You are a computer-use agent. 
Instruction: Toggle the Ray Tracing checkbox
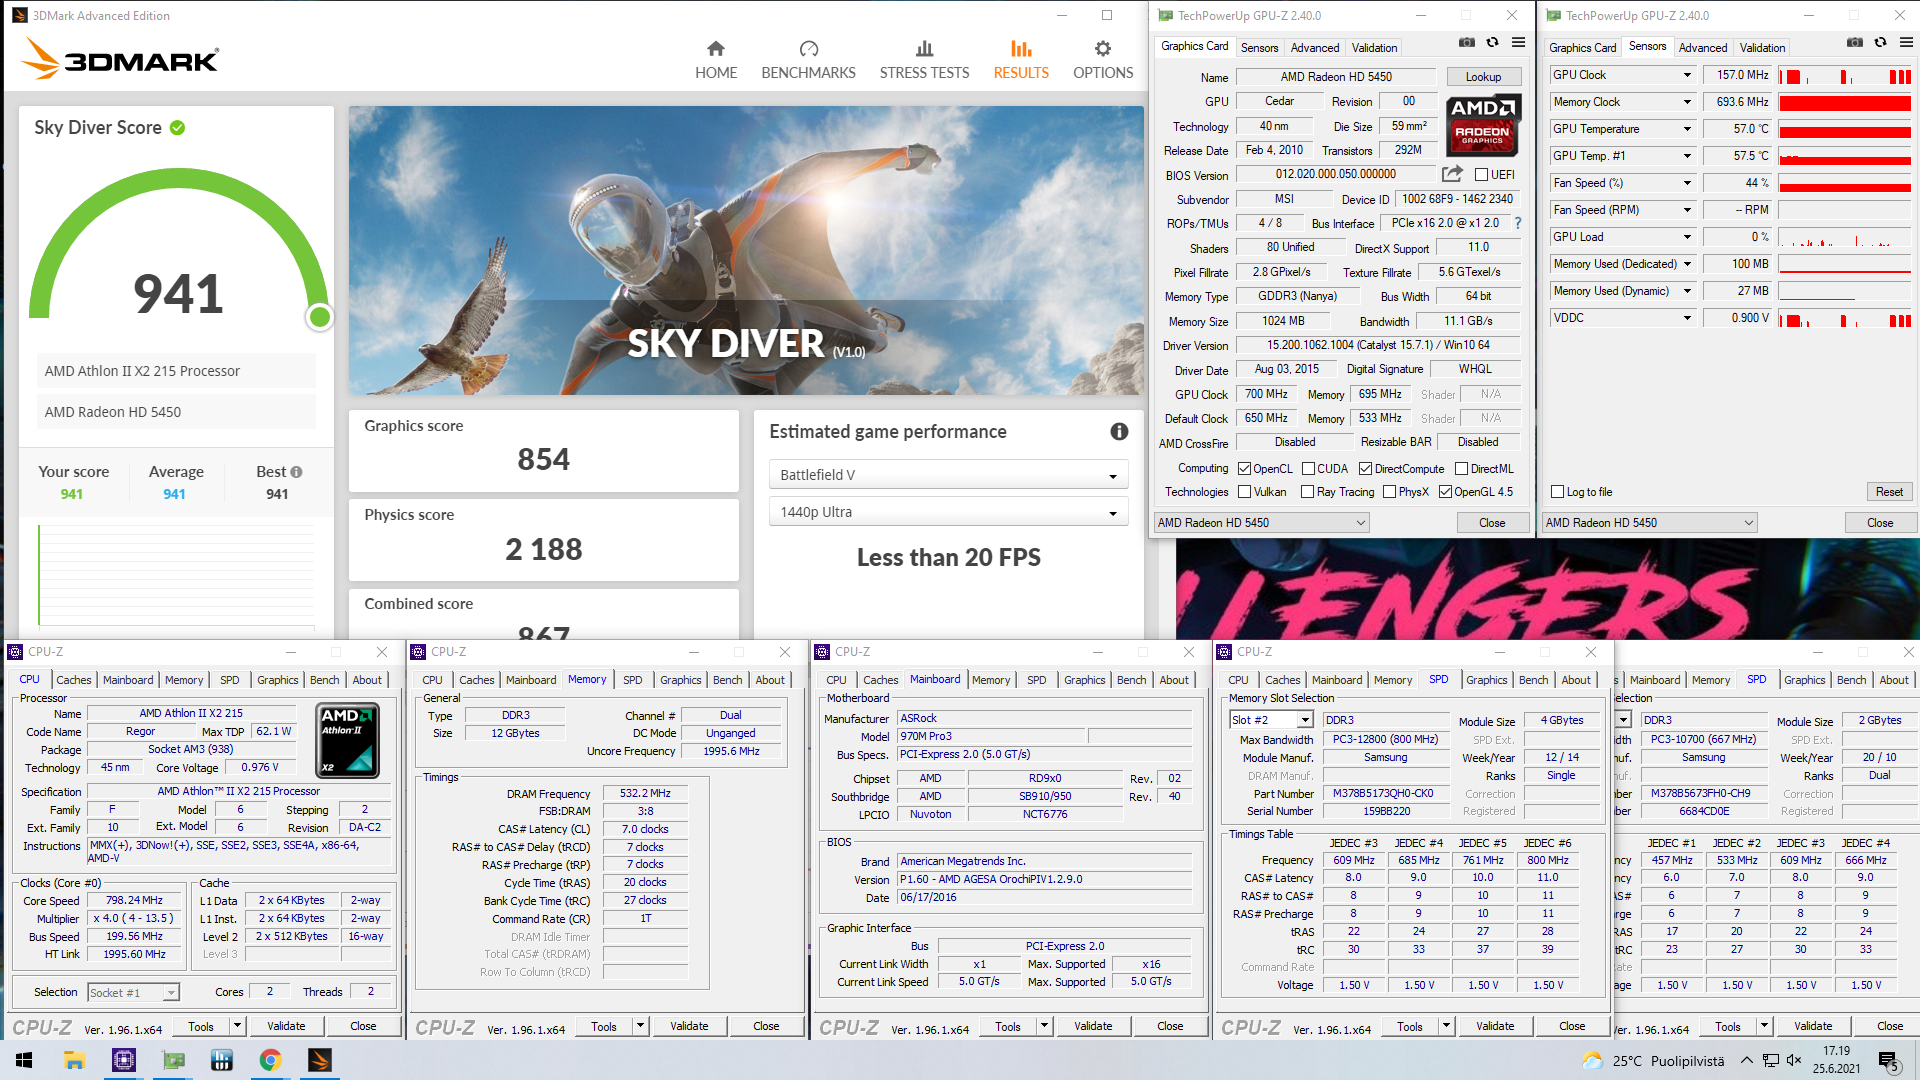coord(1307,492)
